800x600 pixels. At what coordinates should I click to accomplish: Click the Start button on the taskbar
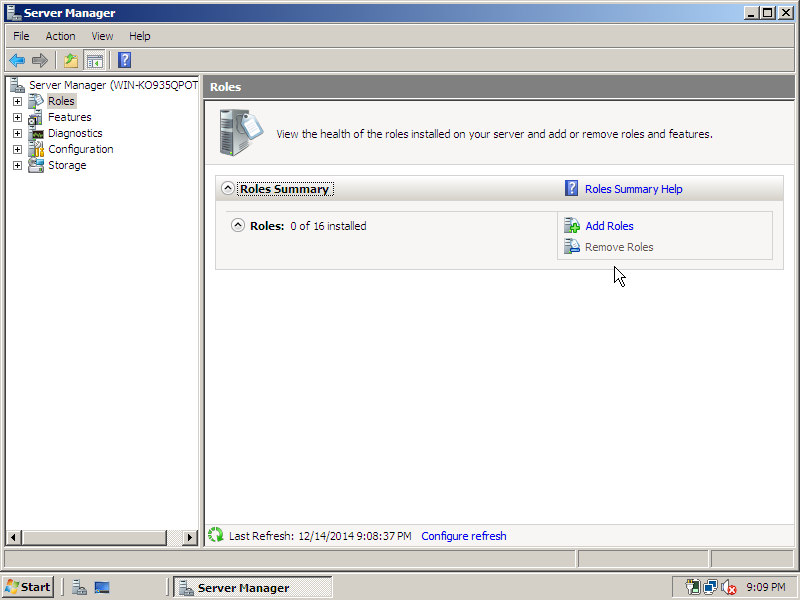pyautogui.click(x=27, y=586)
